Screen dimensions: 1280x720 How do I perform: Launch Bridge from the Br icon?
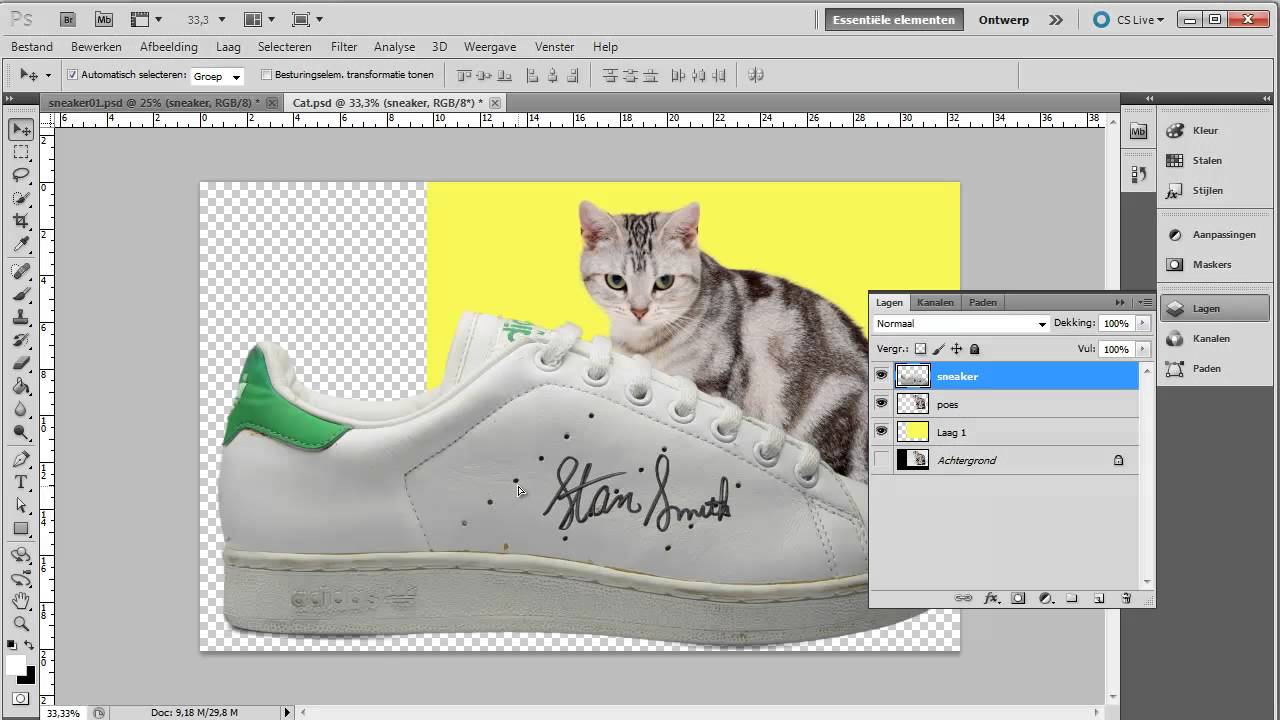(x=68, y=19)
